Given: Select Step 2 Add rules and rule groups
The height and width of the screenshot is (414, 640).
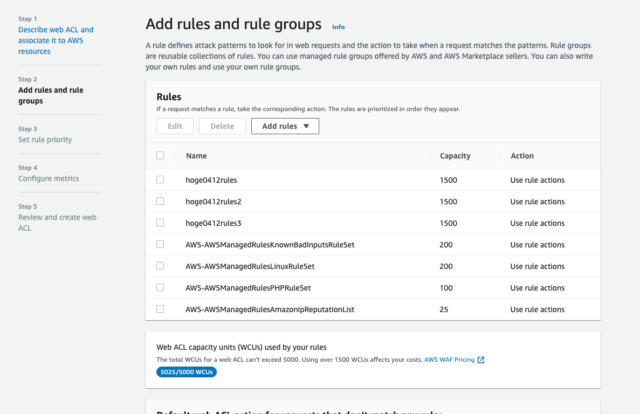Looking at the screenshot, I should [x=51, y=95].
